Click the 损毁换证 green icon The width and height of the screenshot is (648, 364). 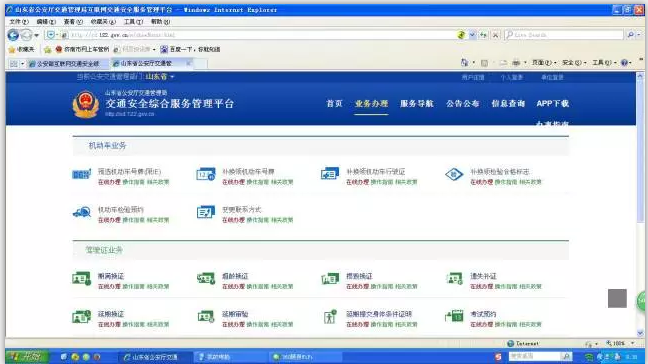[330, 279]
